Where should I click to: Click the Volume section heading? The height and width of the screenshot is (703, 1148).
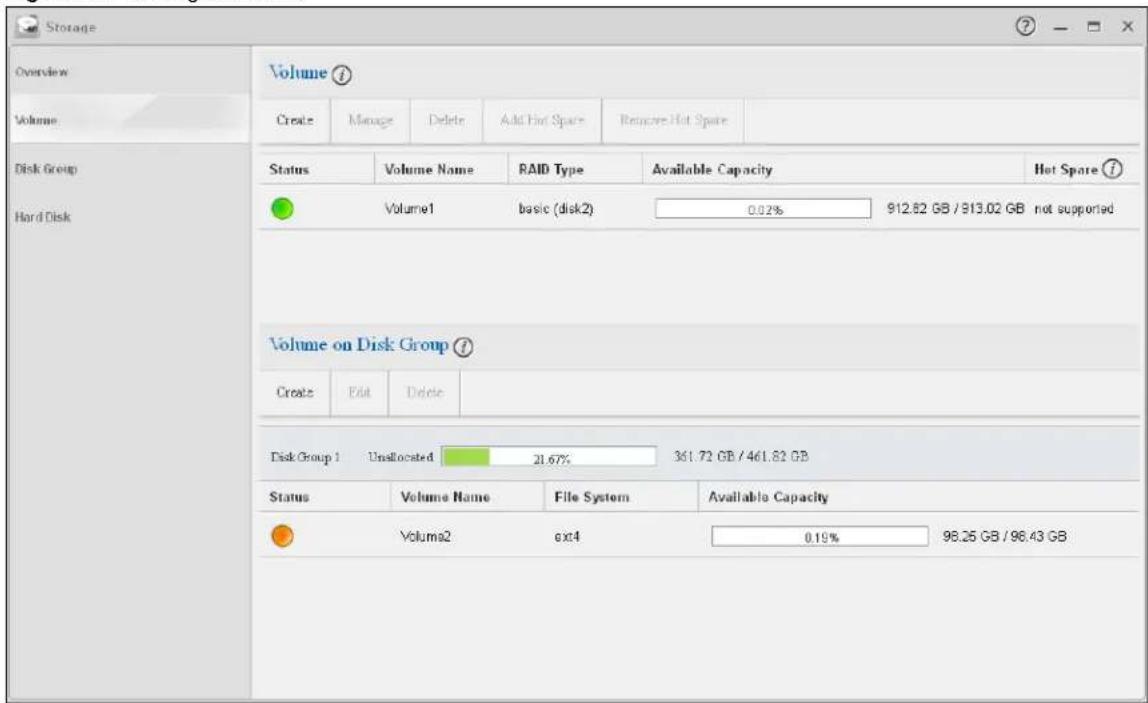(x=298, y=72)
